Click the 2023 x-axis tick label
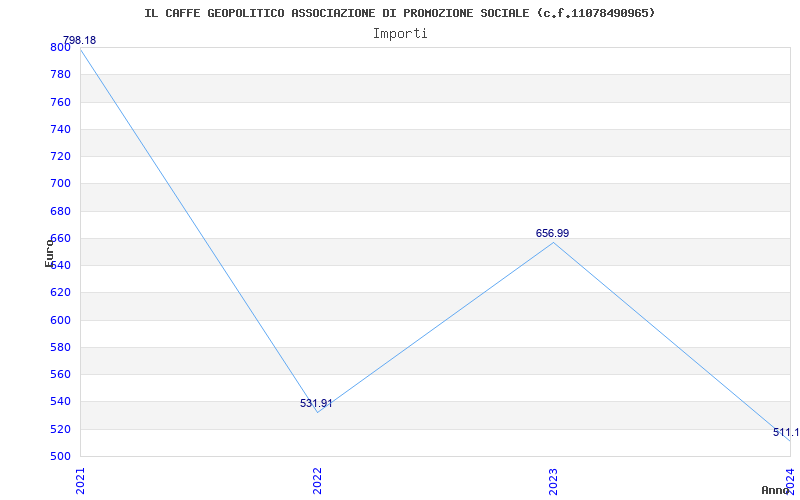The height and width of the screenshot is (500, 800). click(x=554, y=481)
